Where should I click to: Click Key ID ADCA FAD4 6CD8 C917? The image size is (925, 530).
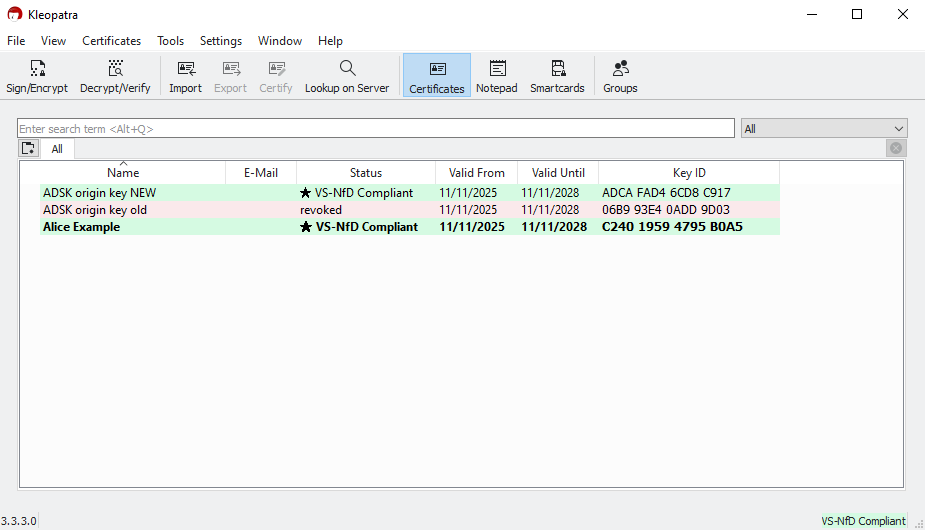pos(666,192)
